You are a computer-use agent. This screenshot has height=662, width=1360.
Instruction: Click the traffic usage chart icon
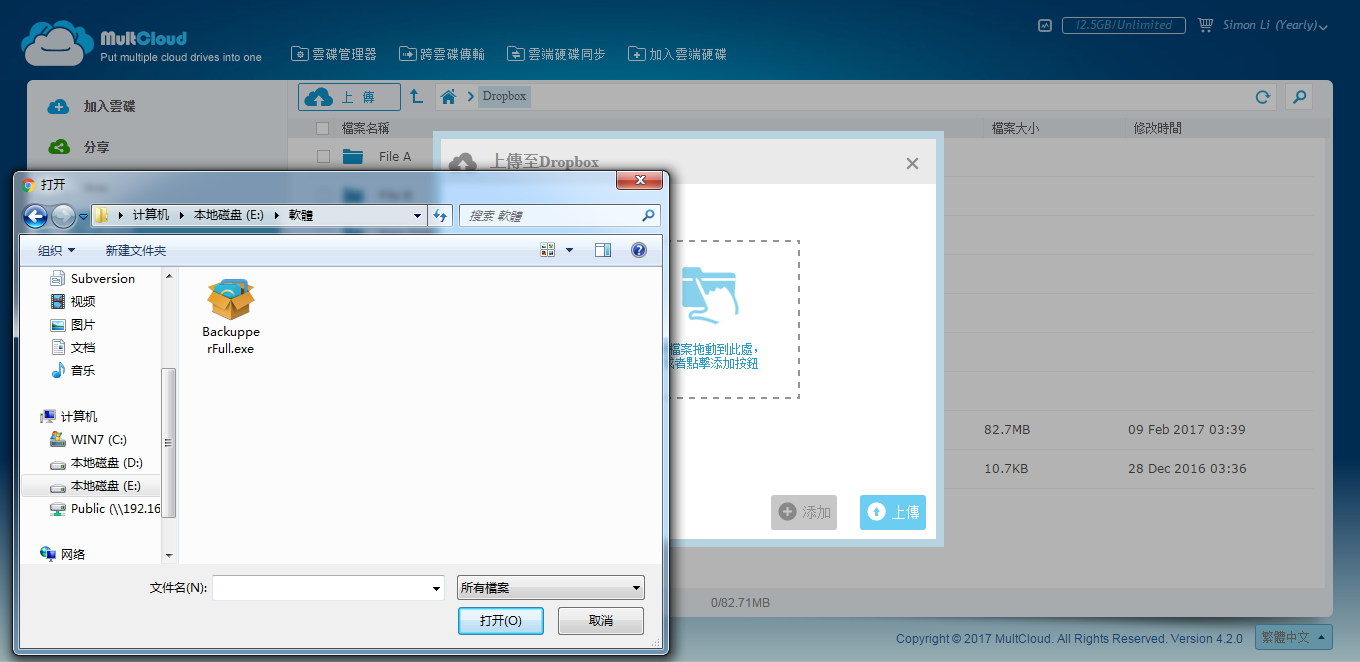point(1045,26)
